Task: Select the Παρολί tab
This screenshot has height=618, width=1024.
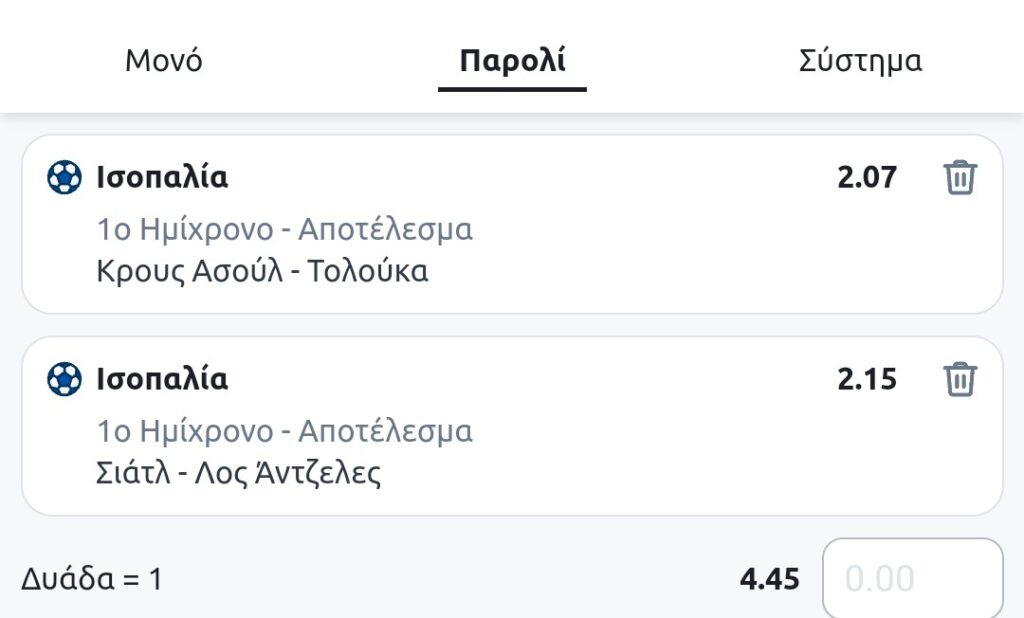Action: pos(512,61)
